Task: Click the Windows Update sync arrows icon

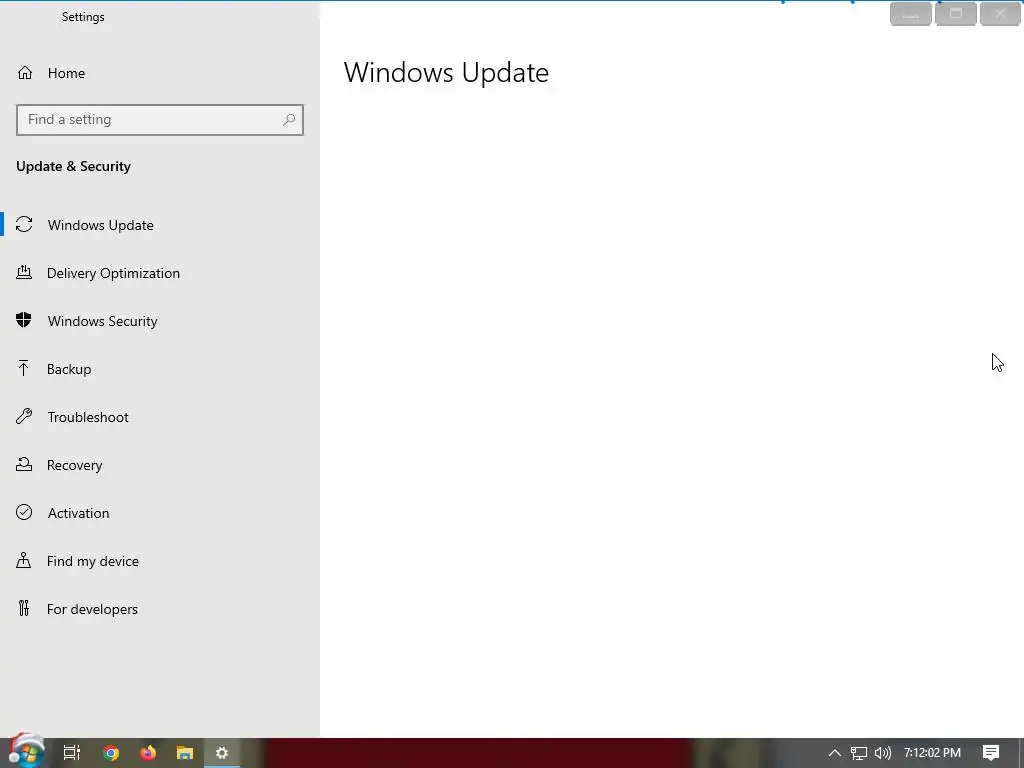Action: (24, 225)
